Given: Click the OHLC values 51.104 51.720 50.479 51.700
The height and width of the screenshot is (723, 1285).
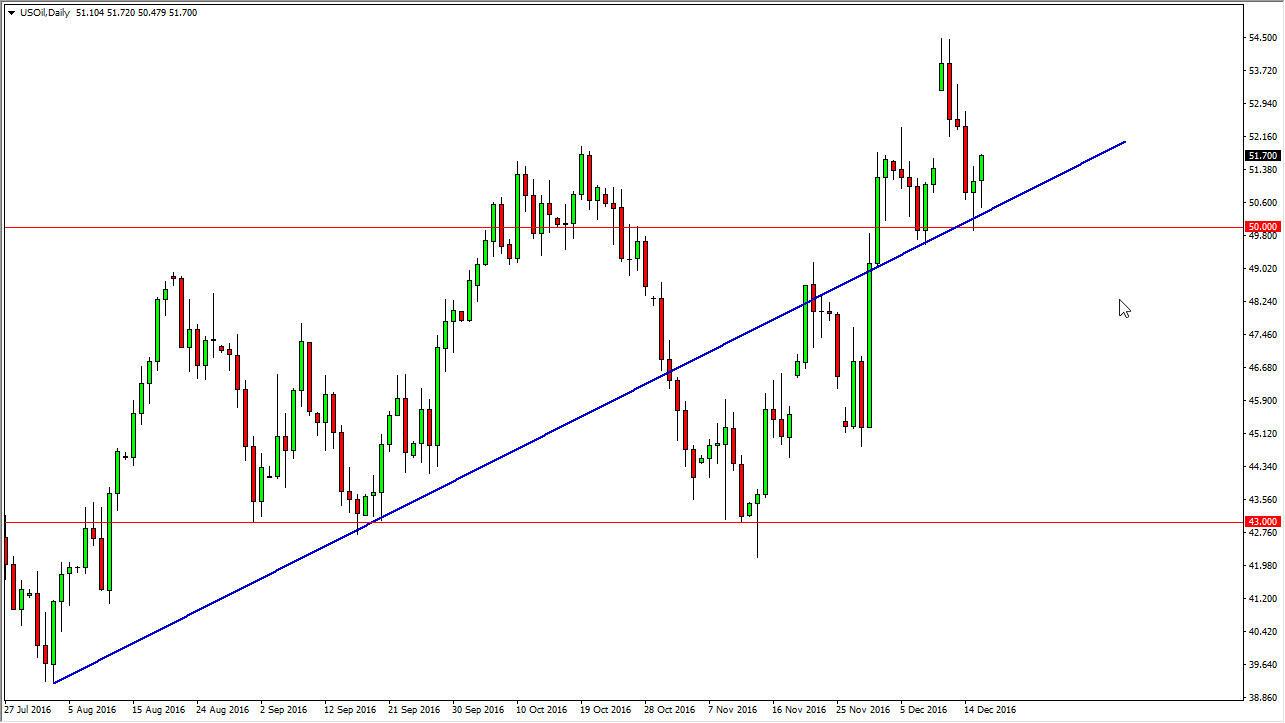Looking at the screenshot, I should pos(135,13).
